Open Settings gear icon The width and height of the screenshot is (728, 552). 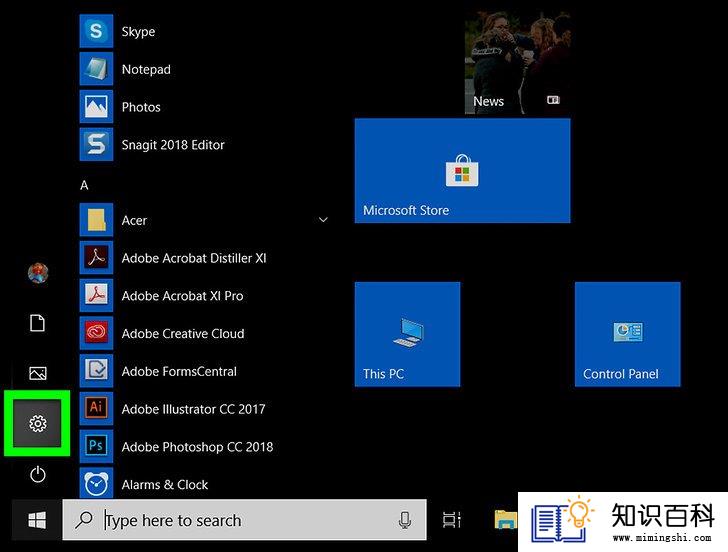click(x=37, y=423)
